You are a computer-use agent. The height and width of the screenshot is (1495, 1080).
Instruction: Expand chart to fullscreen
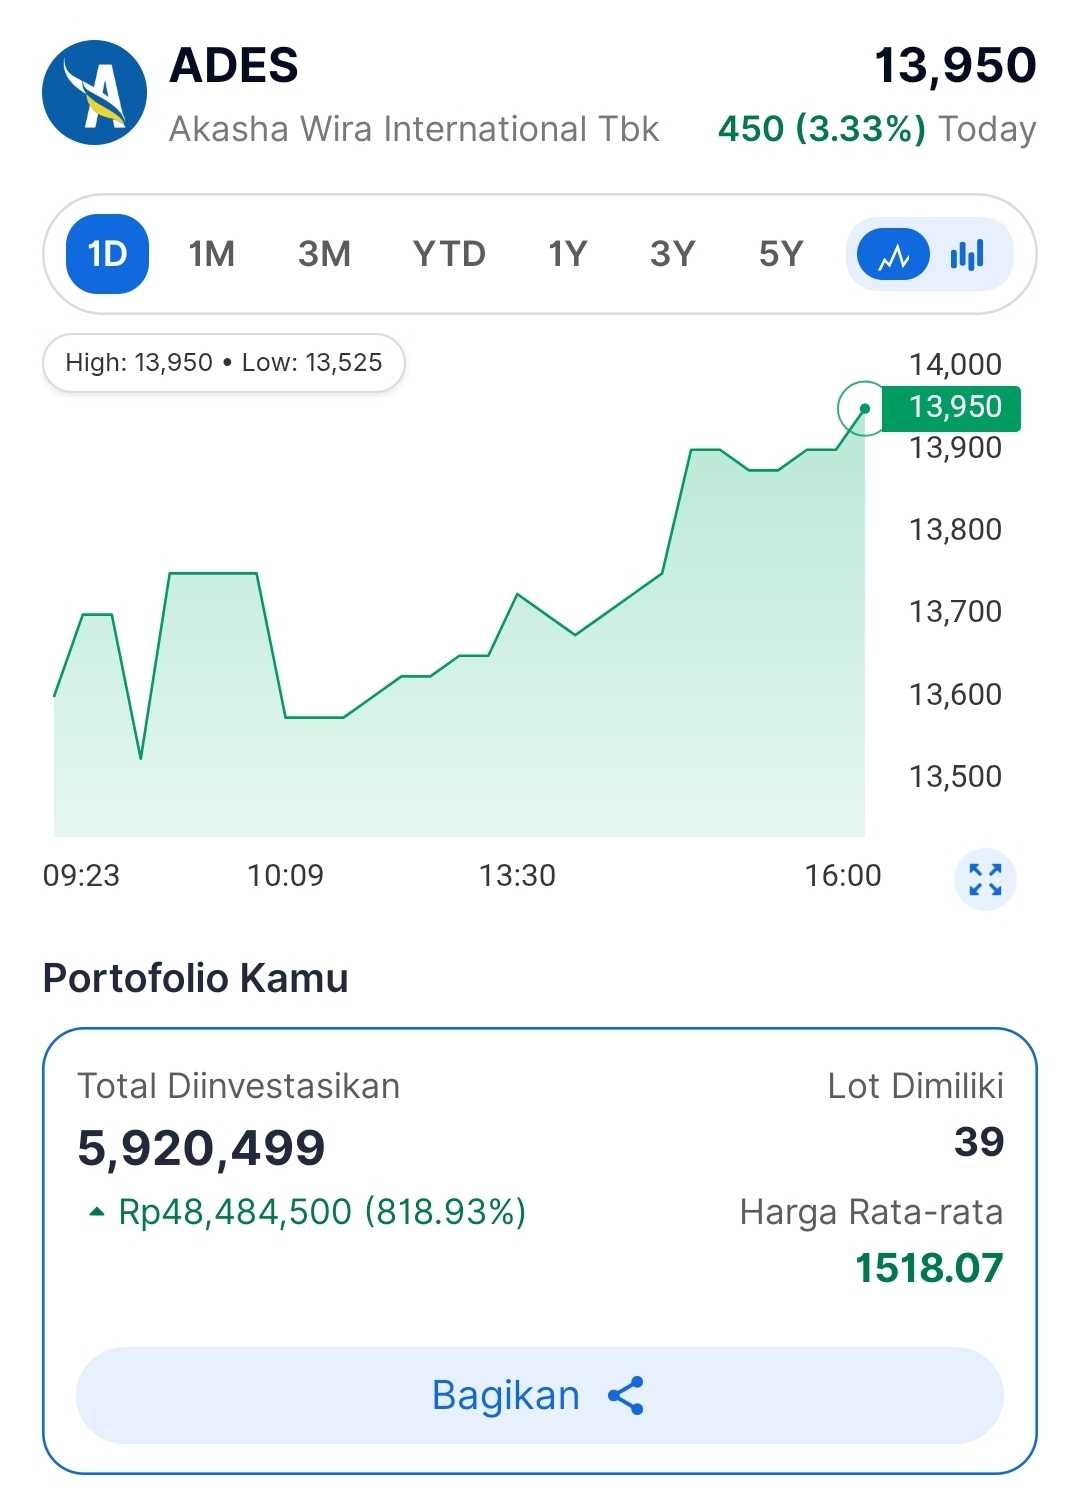pos(985,879)
